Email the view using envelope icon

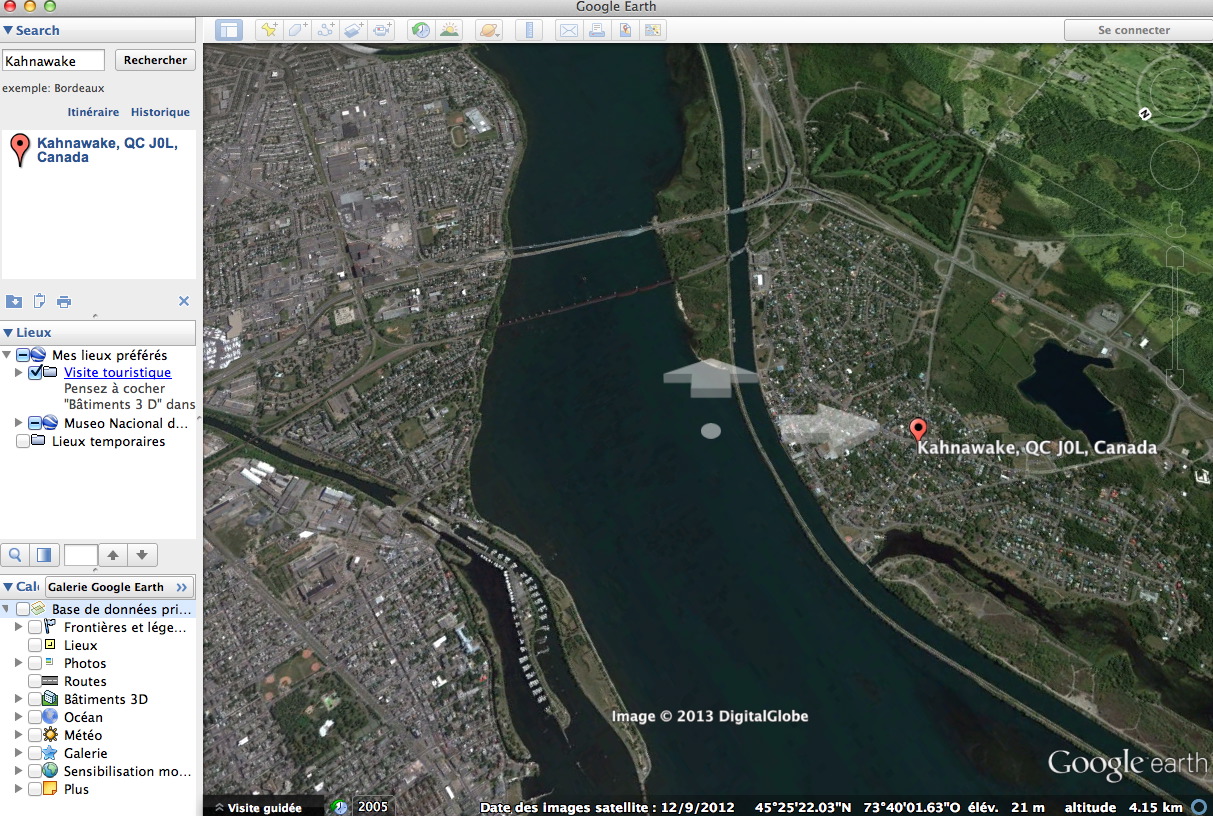[568, 30]
